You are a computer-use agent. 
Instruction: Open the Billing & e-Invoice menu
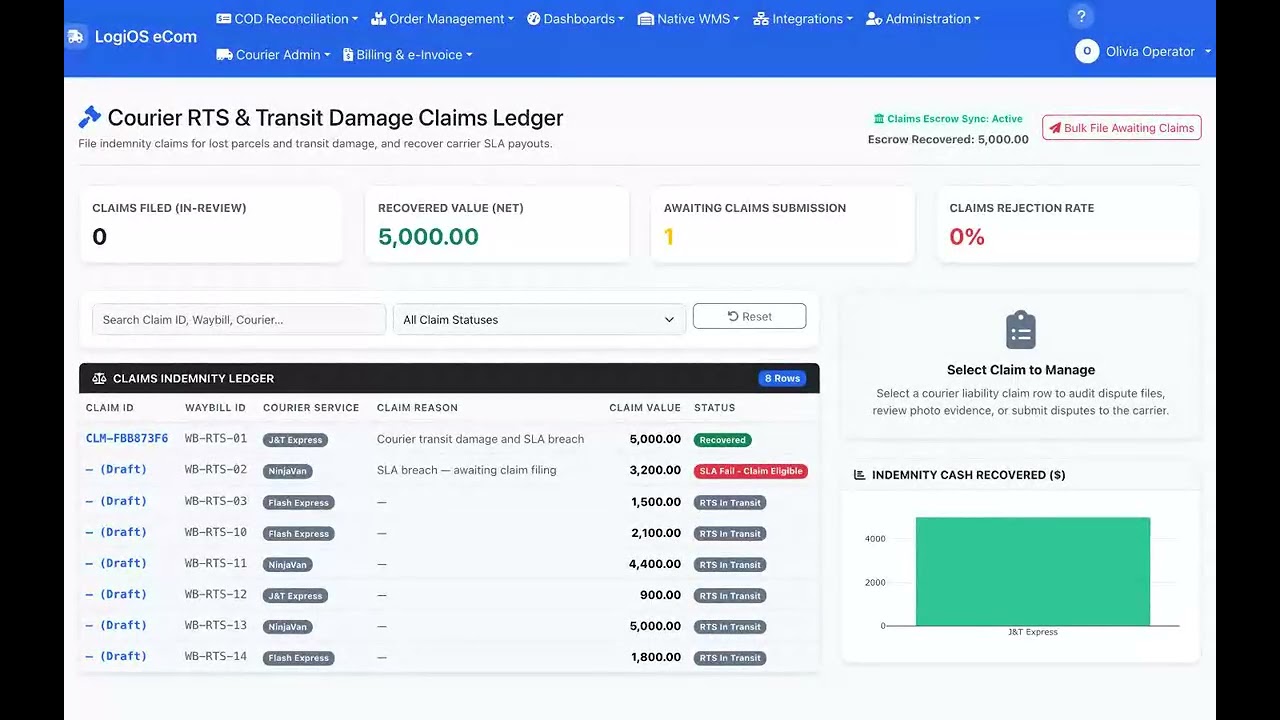[408, 55]
